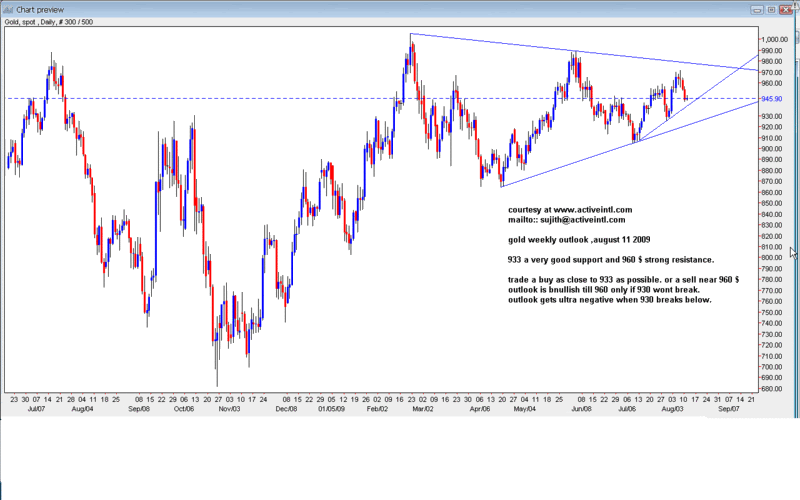
Task: Select the dashed horizontal price line
Action: 250,98
